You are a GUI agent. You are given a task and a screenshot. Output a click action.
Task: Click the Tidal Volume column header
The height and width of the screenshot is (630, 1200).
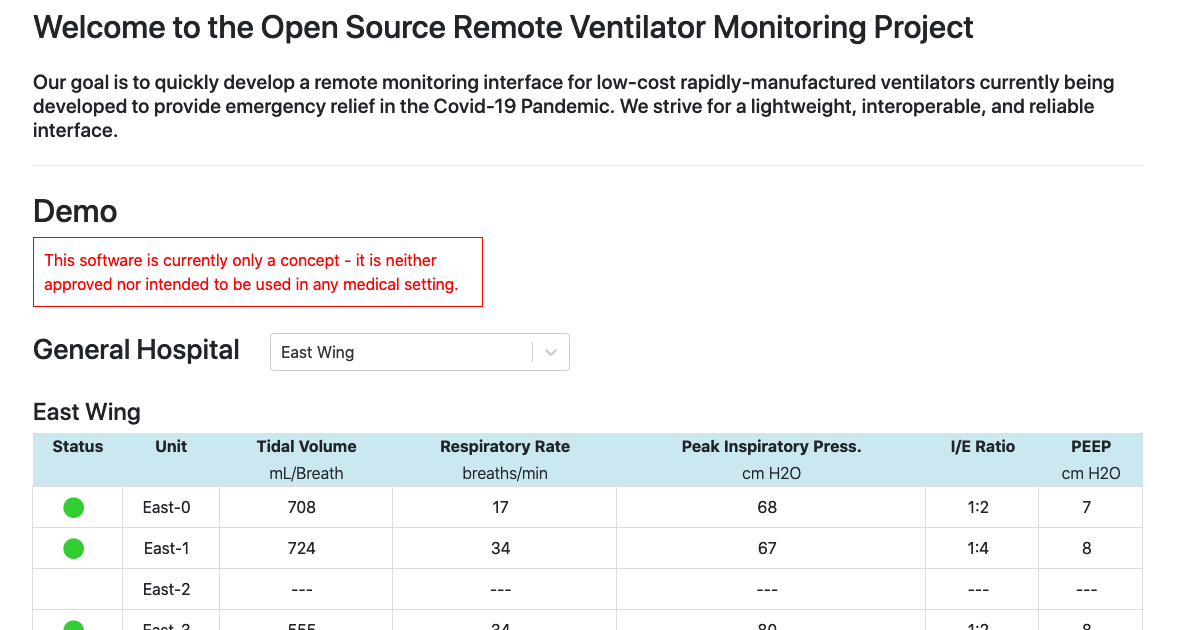point(306,446)
